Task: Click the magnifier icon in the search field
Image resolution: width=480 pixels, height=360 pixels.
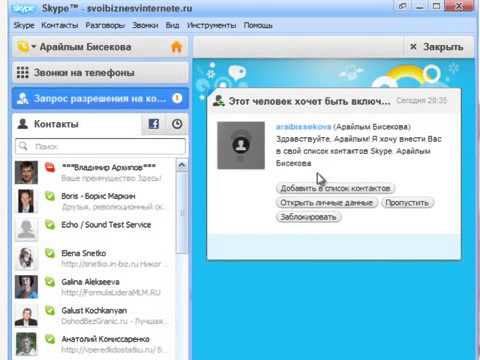Action: coord(23,146)
